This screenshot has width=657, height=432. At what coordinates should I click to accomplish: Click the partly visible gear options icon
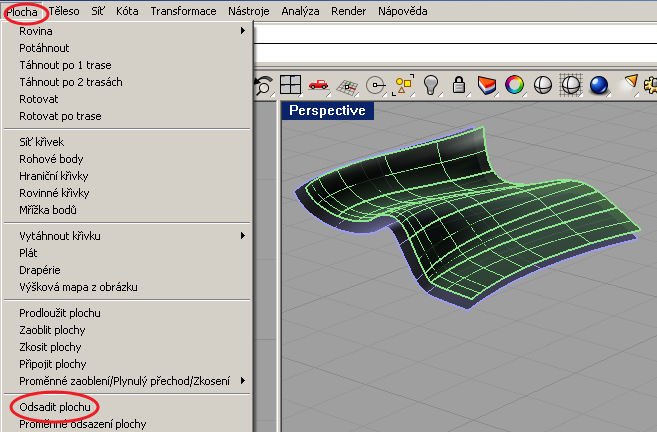(651, 85)
